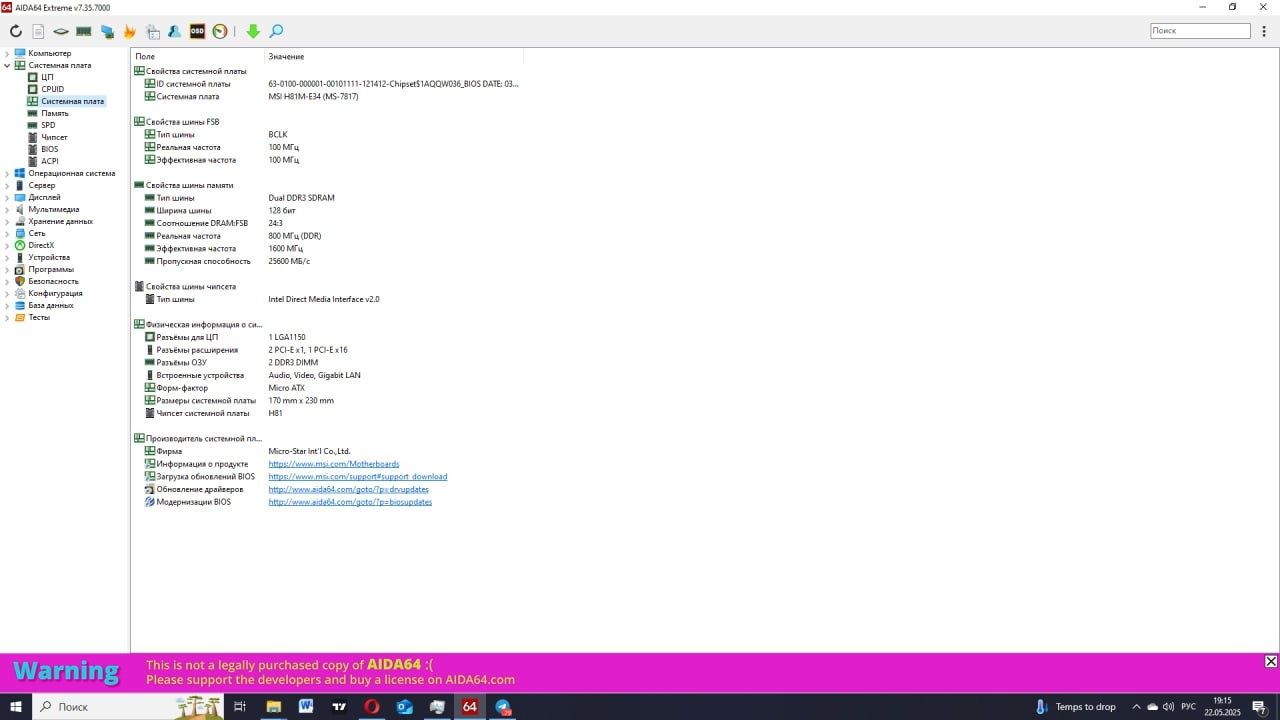
Task: Open the msi.com/Motherboards link
Action: (x=334, y=464)
